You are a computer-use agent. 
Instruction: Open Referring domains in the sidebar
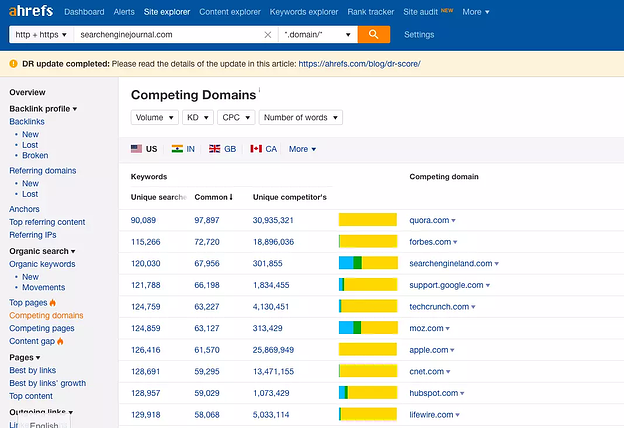click(x=43, y=170)
